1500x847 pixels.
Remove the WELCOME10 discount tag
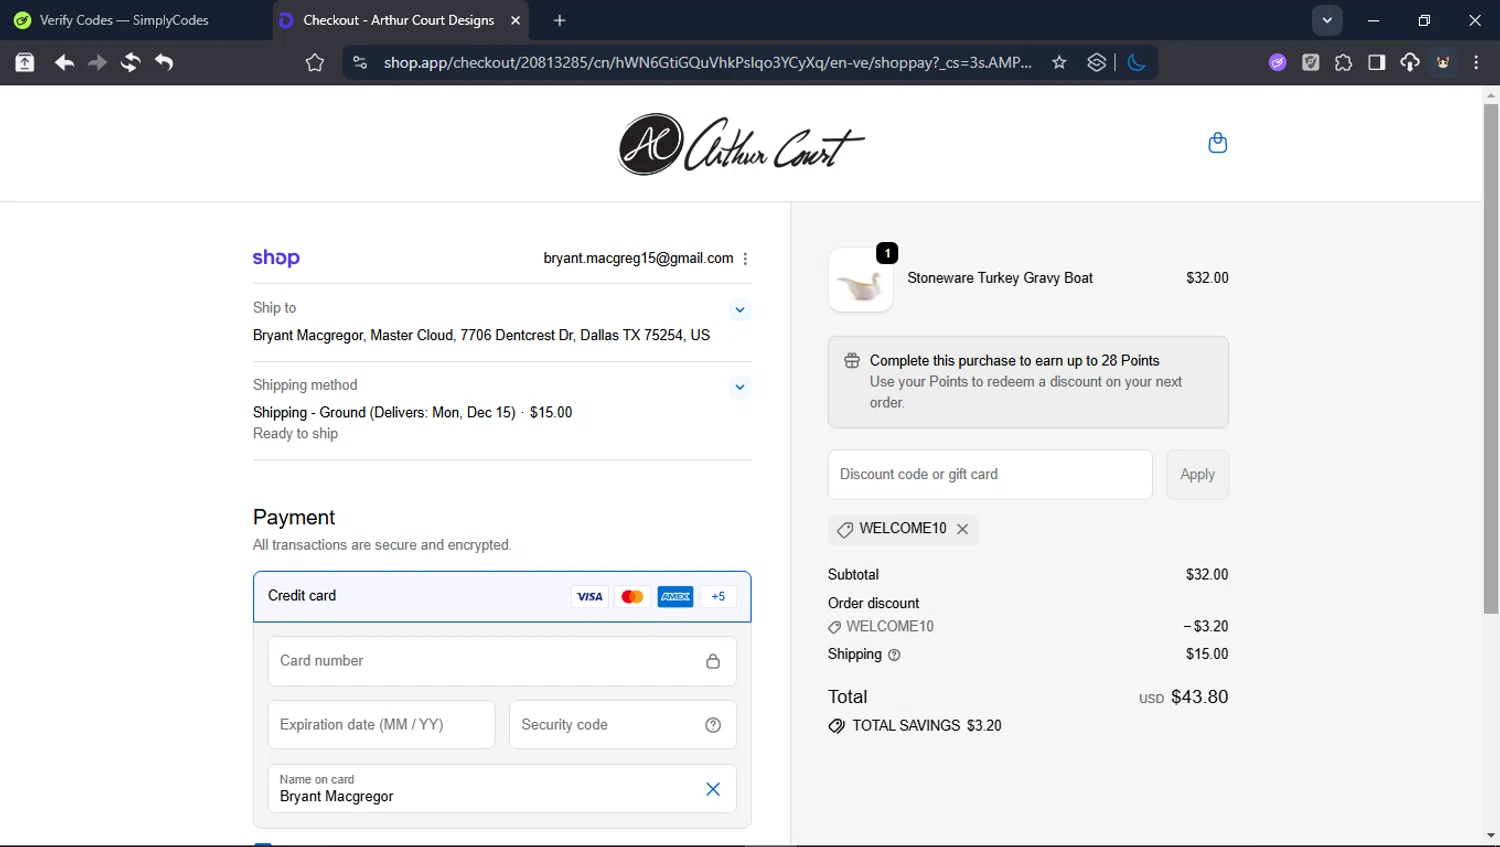[x=962, y=529]
